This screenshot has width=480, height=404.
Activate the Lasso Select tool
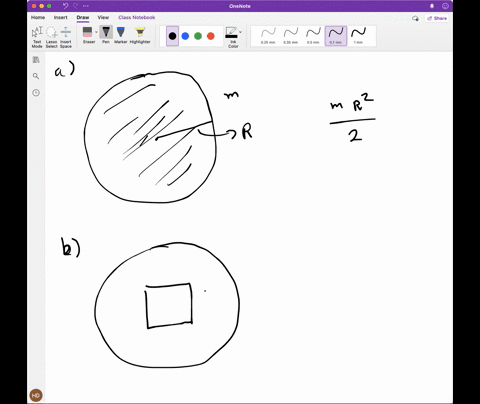[x=51, y=37]
